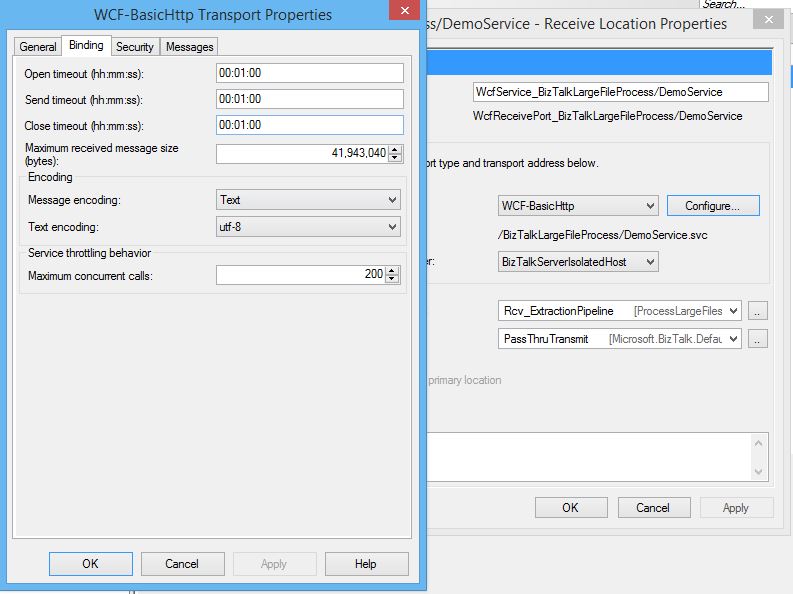Click the receive location name field
The height and width of the screenshot is (594, 793).
(621, 92)
